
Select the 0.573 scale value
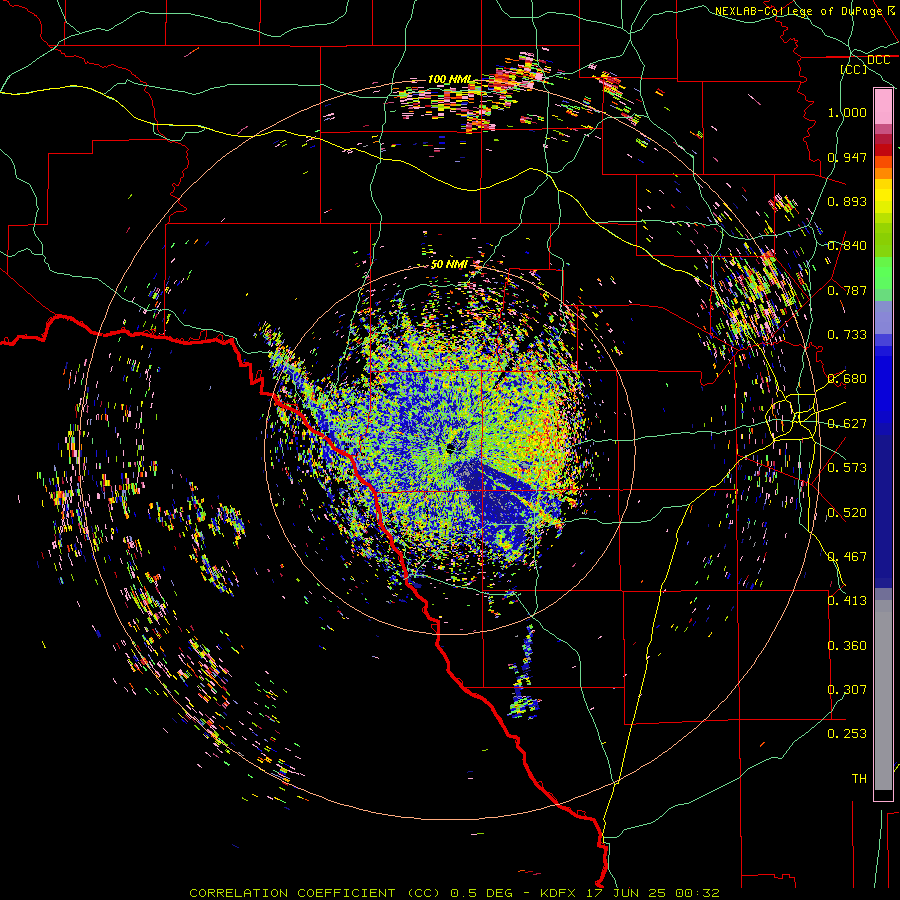coord(847,468)
